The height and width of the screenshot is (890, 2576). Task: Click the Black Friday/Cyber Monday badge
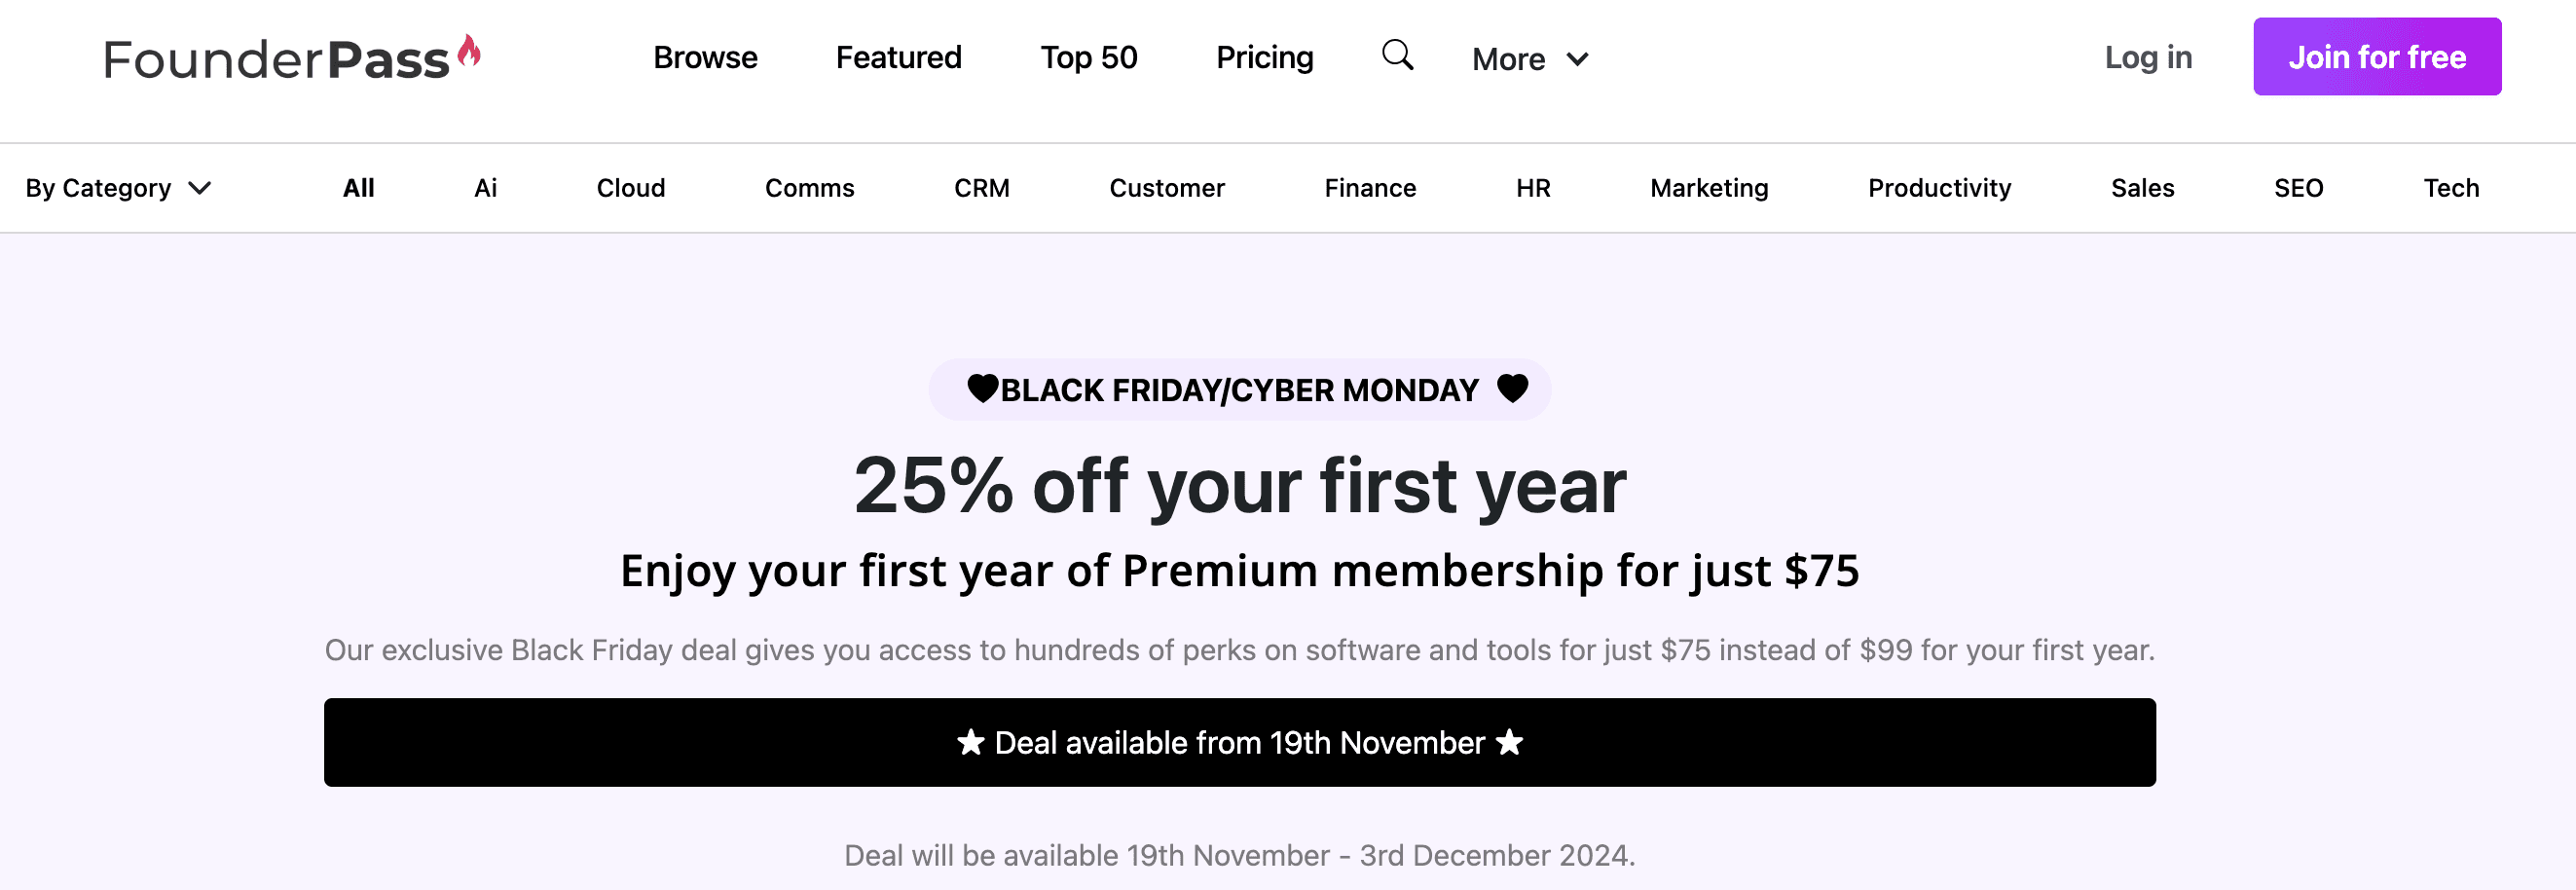pyautogui.click(x=1239, y=390)
